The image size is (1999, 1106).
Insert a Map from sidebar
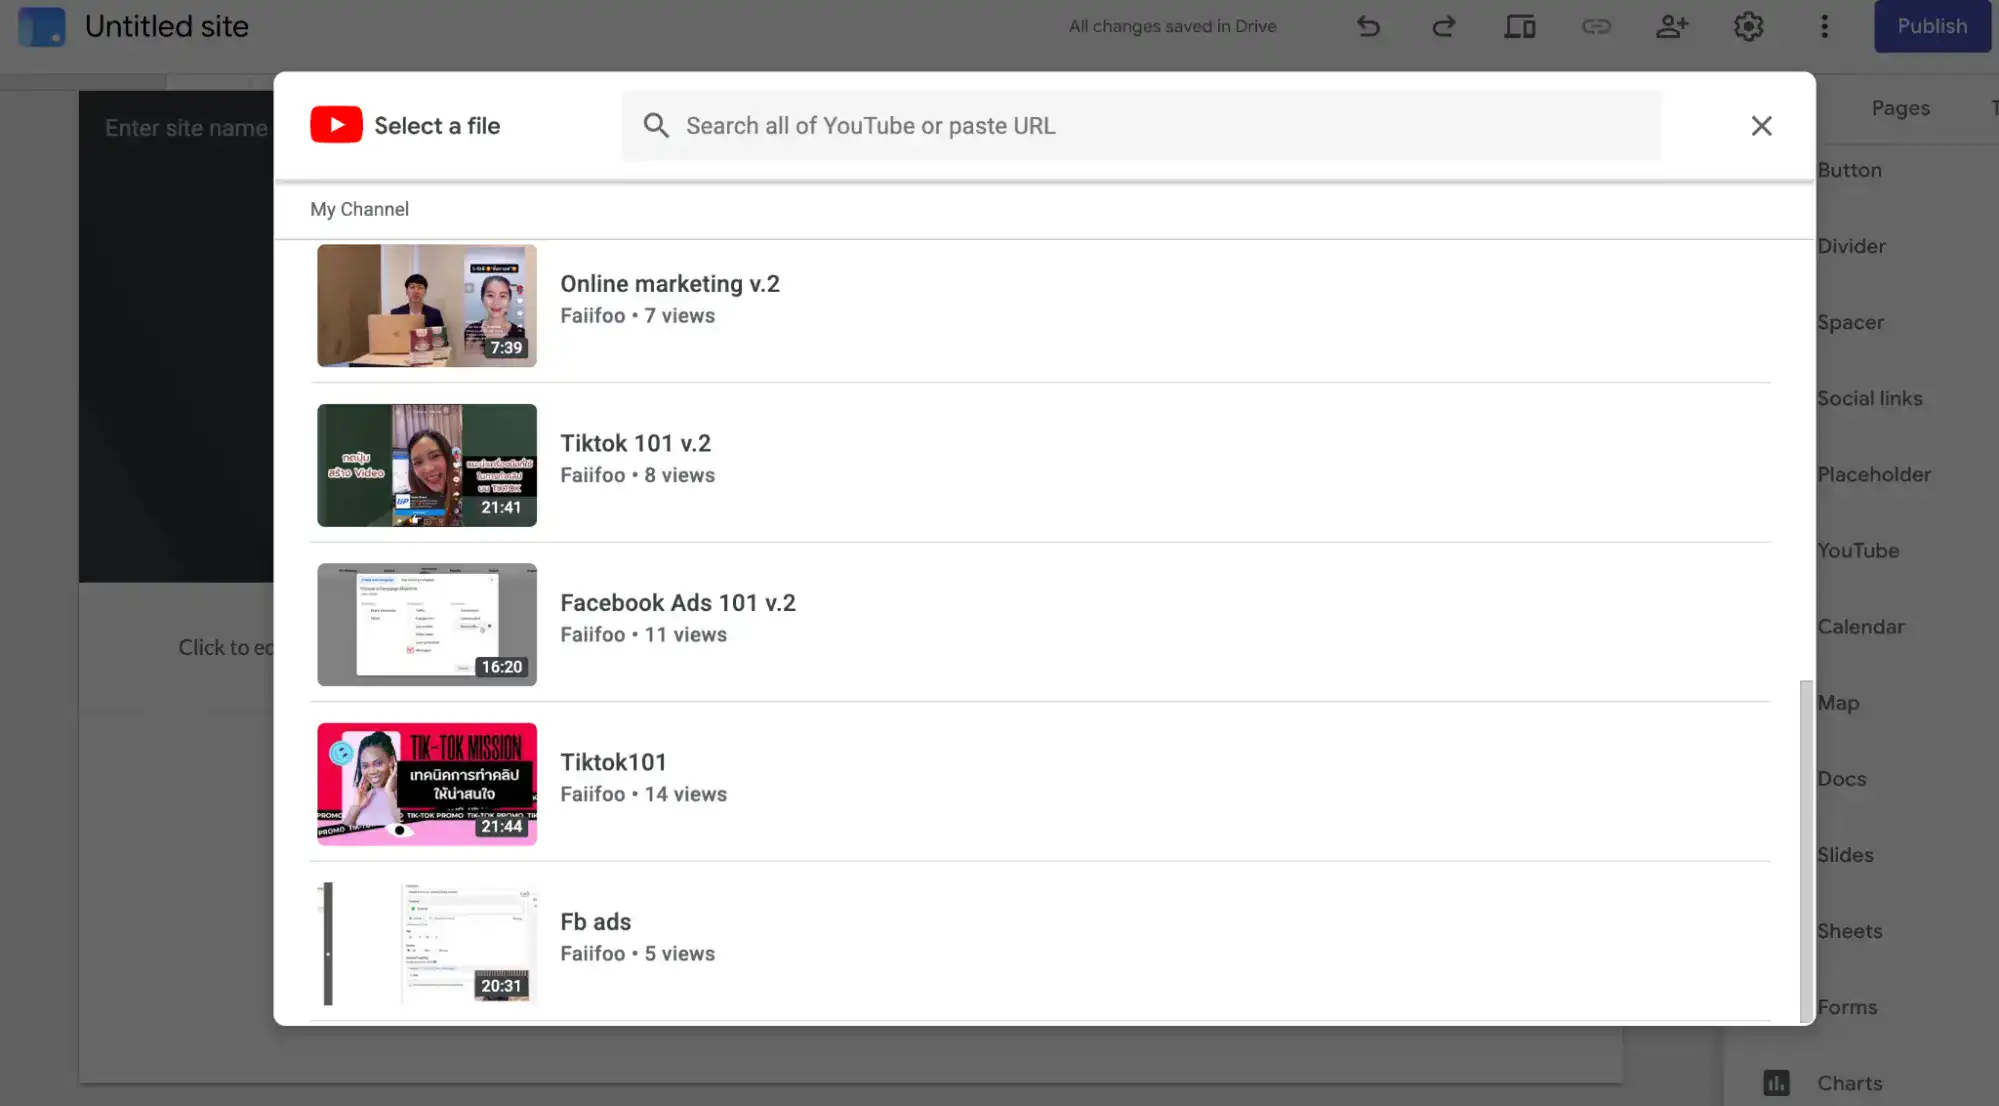pyautogui.click(x=1838, y=702)
